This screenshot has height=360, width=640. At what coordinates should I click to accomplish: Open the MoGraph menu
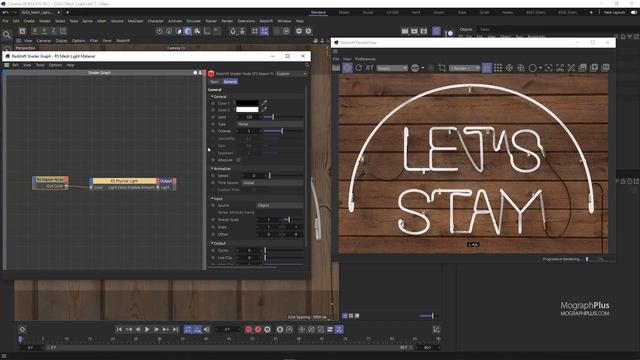coord(136,21)
